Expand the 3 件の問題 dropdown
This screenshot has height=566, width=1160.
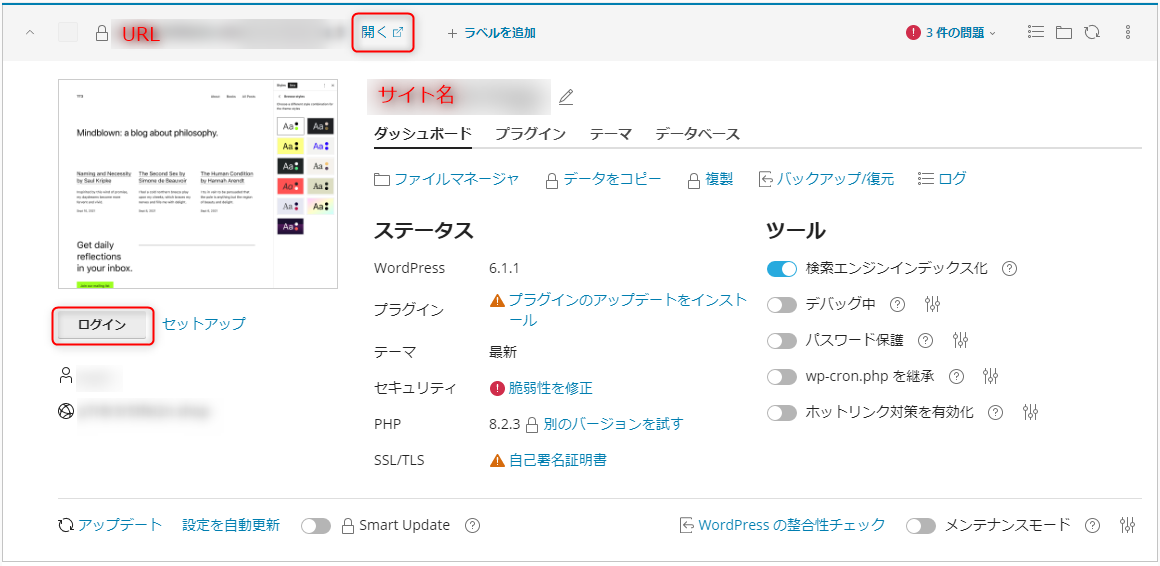tap(951, 32)
